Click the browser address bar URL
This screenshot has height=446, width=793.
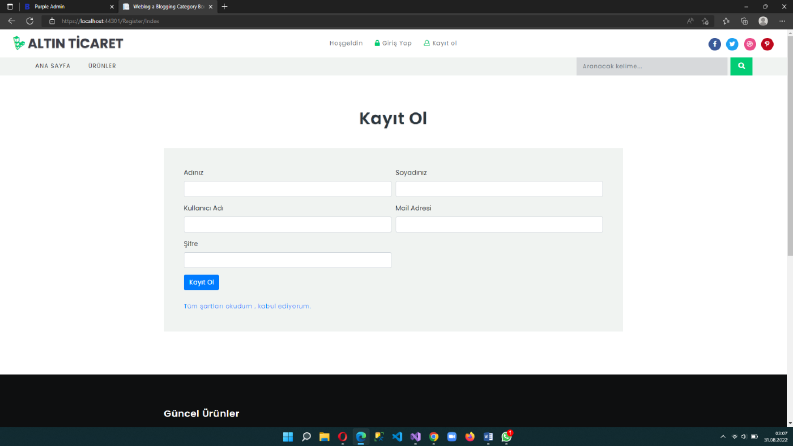coord(110,21)
